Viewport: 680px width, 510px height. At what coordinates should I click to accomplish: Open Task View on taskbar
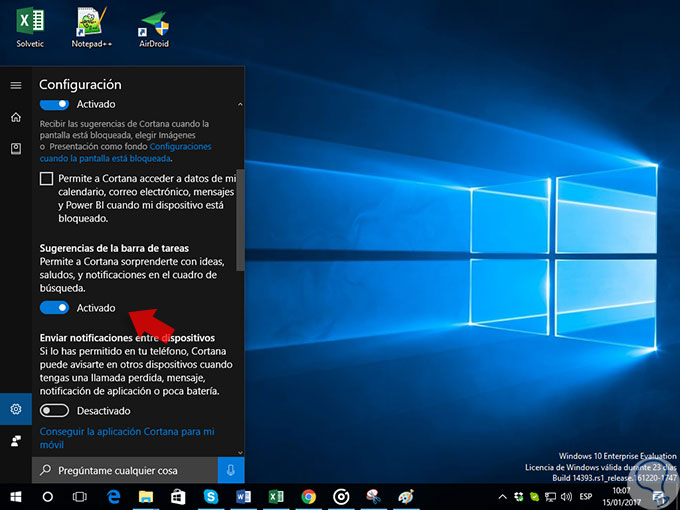pos(79,497)
